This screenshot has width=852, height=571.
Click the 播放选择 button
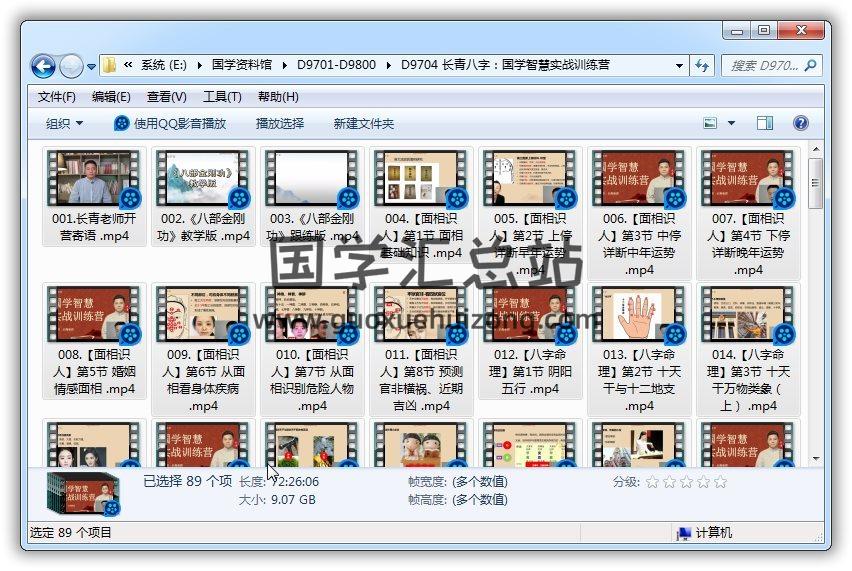click(280, 123)
